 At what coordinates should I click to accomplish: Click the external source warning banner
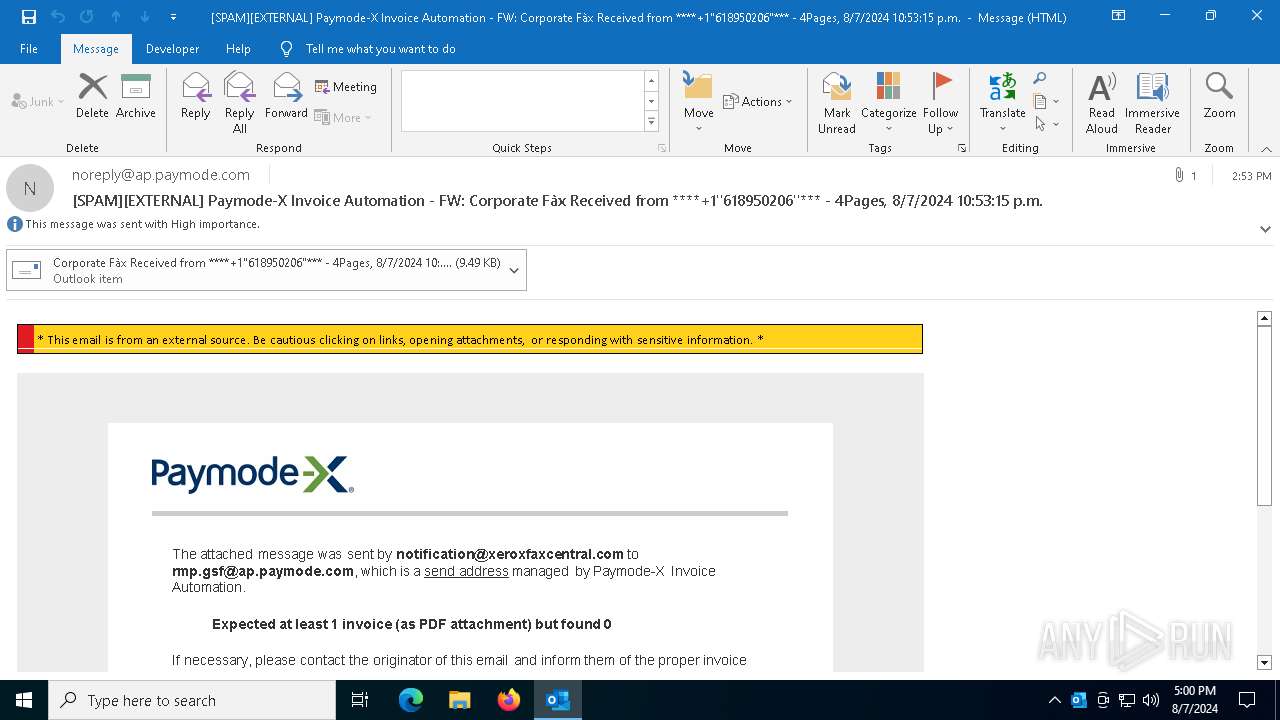click(470, 339)
